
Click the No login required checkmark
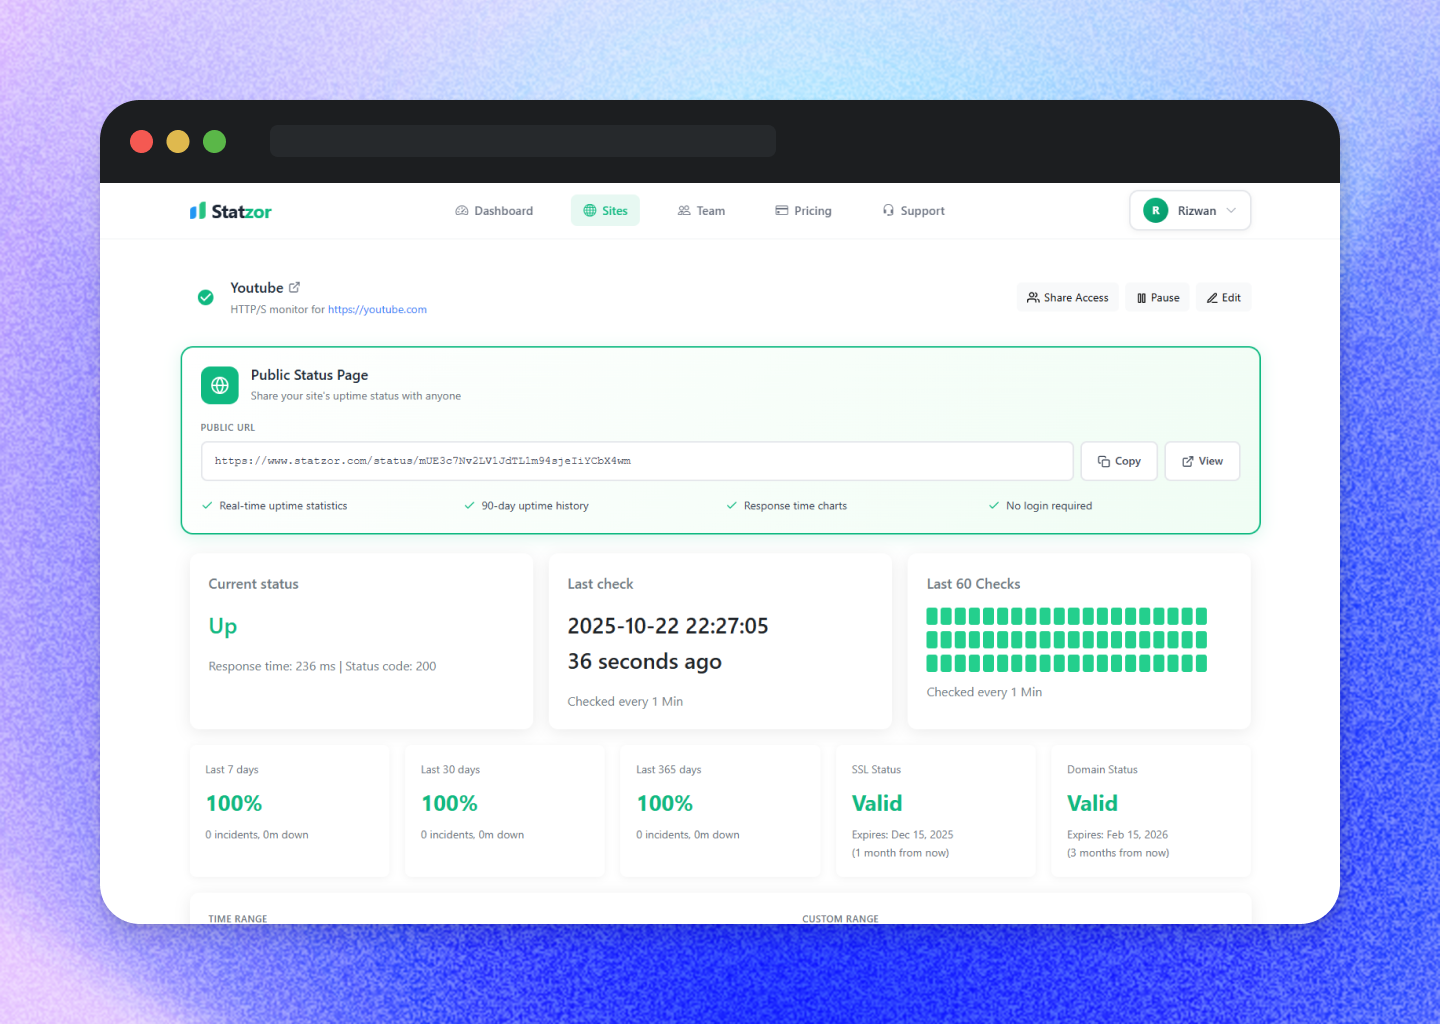point(993,505)
